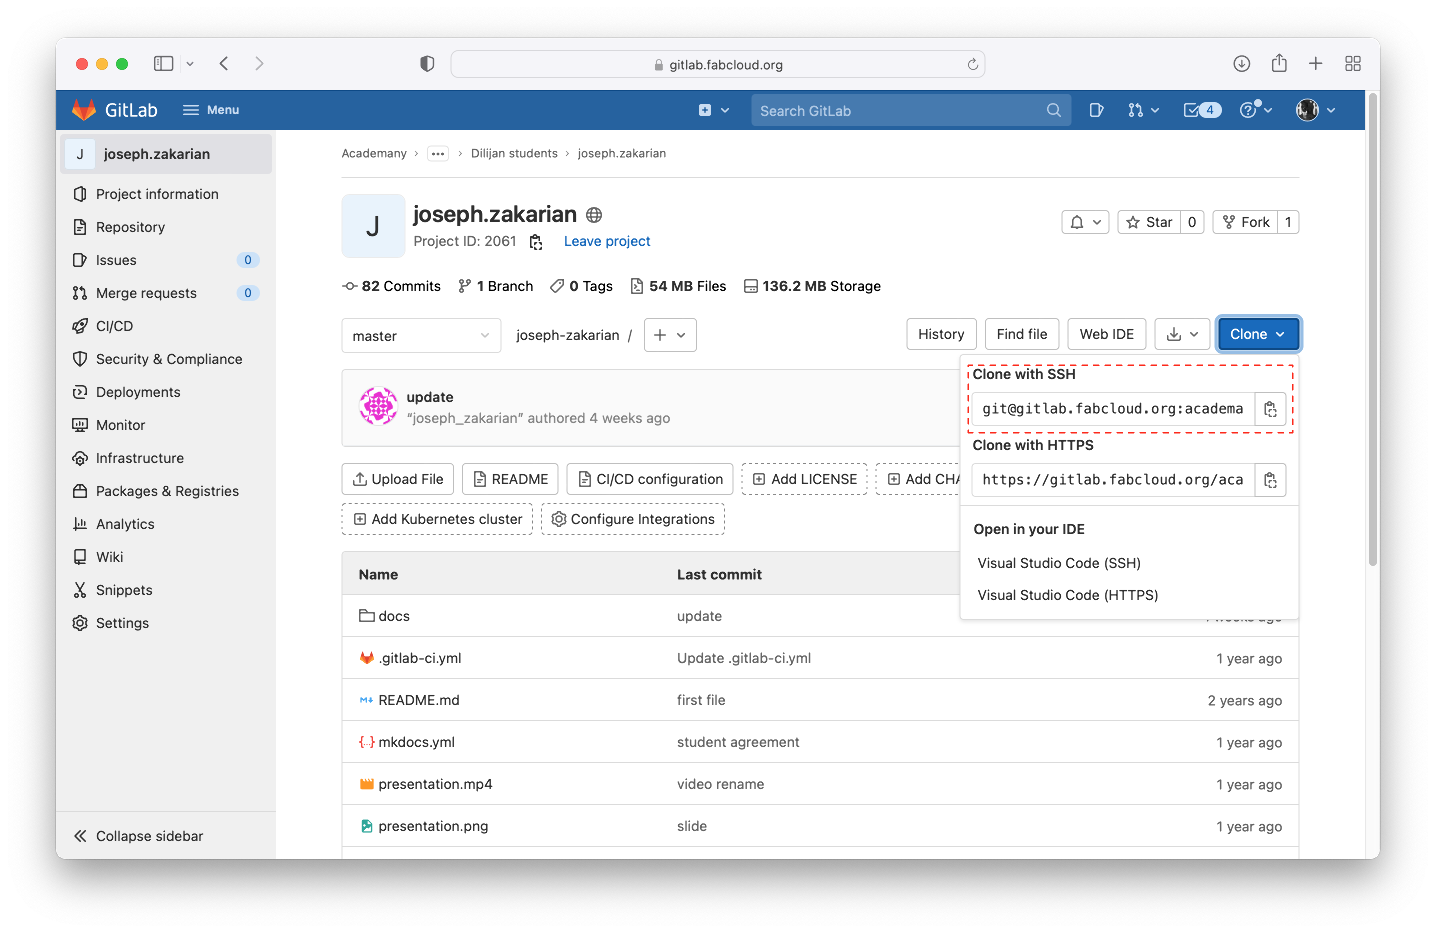Copy the HTTPS clone URL to clipboard
Viewport: 1436px width, 933px height.
[x=1270, y=479]
